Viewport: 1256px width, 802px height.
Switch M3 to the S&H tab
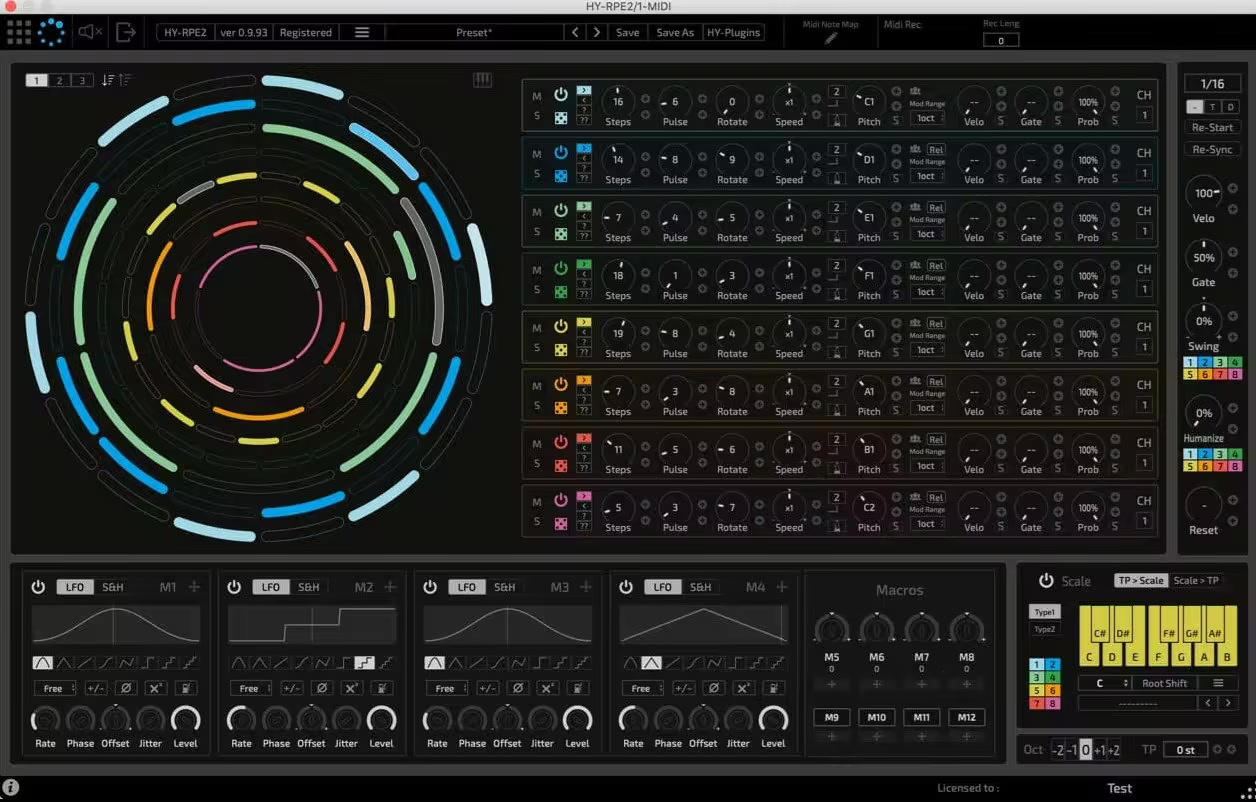pos(505,587)
